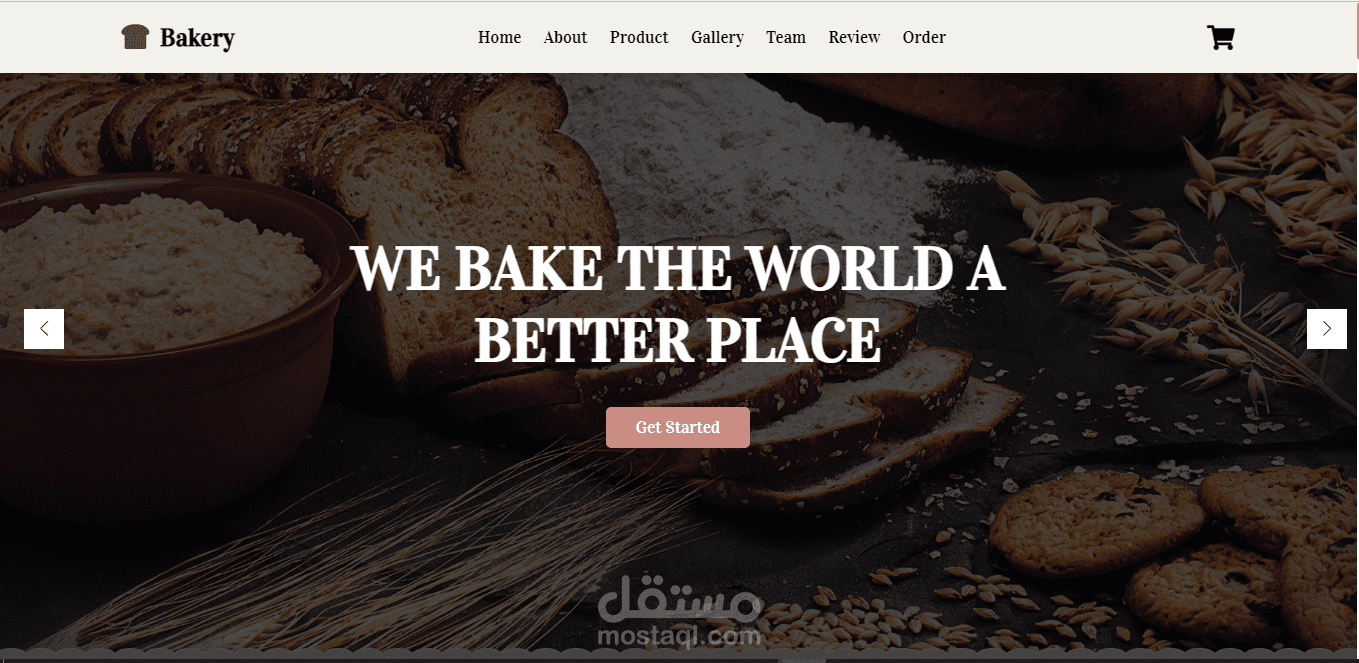Screen dimensions: 1359x663
Task: Click the bread loaf logo icon
Action: click(x=135, y=37)
